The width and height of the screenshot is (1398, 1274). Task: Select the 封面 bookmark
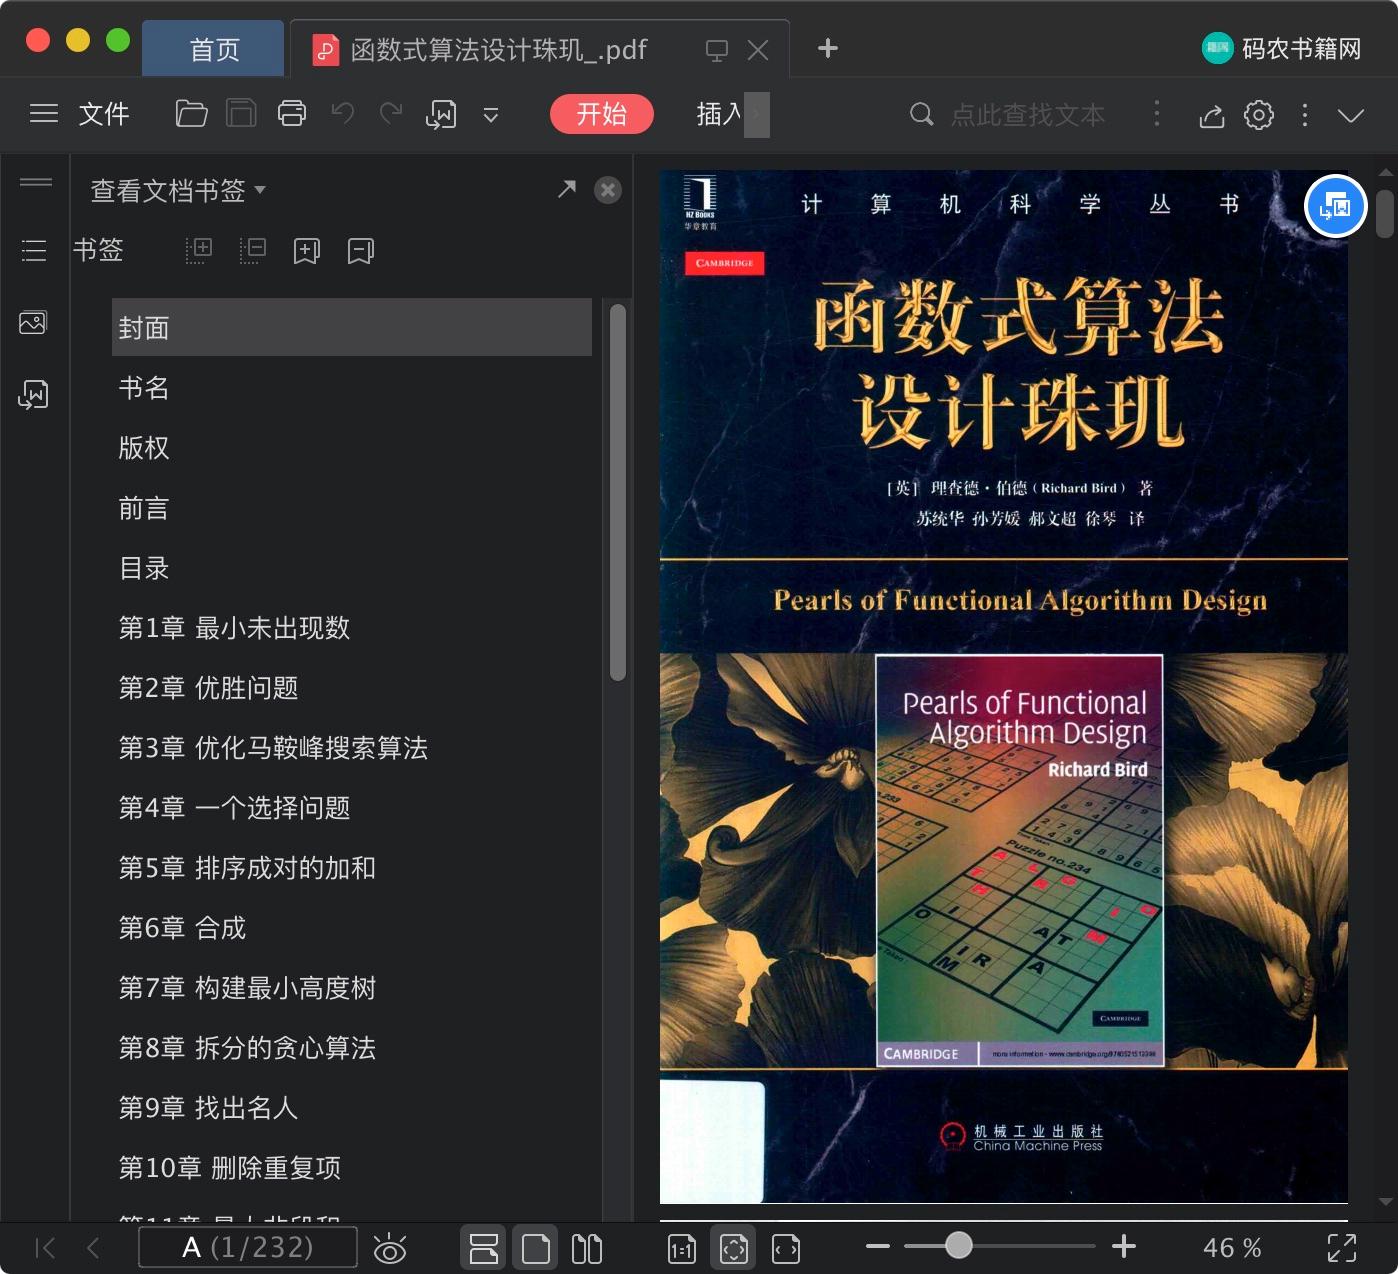(352, 327)
